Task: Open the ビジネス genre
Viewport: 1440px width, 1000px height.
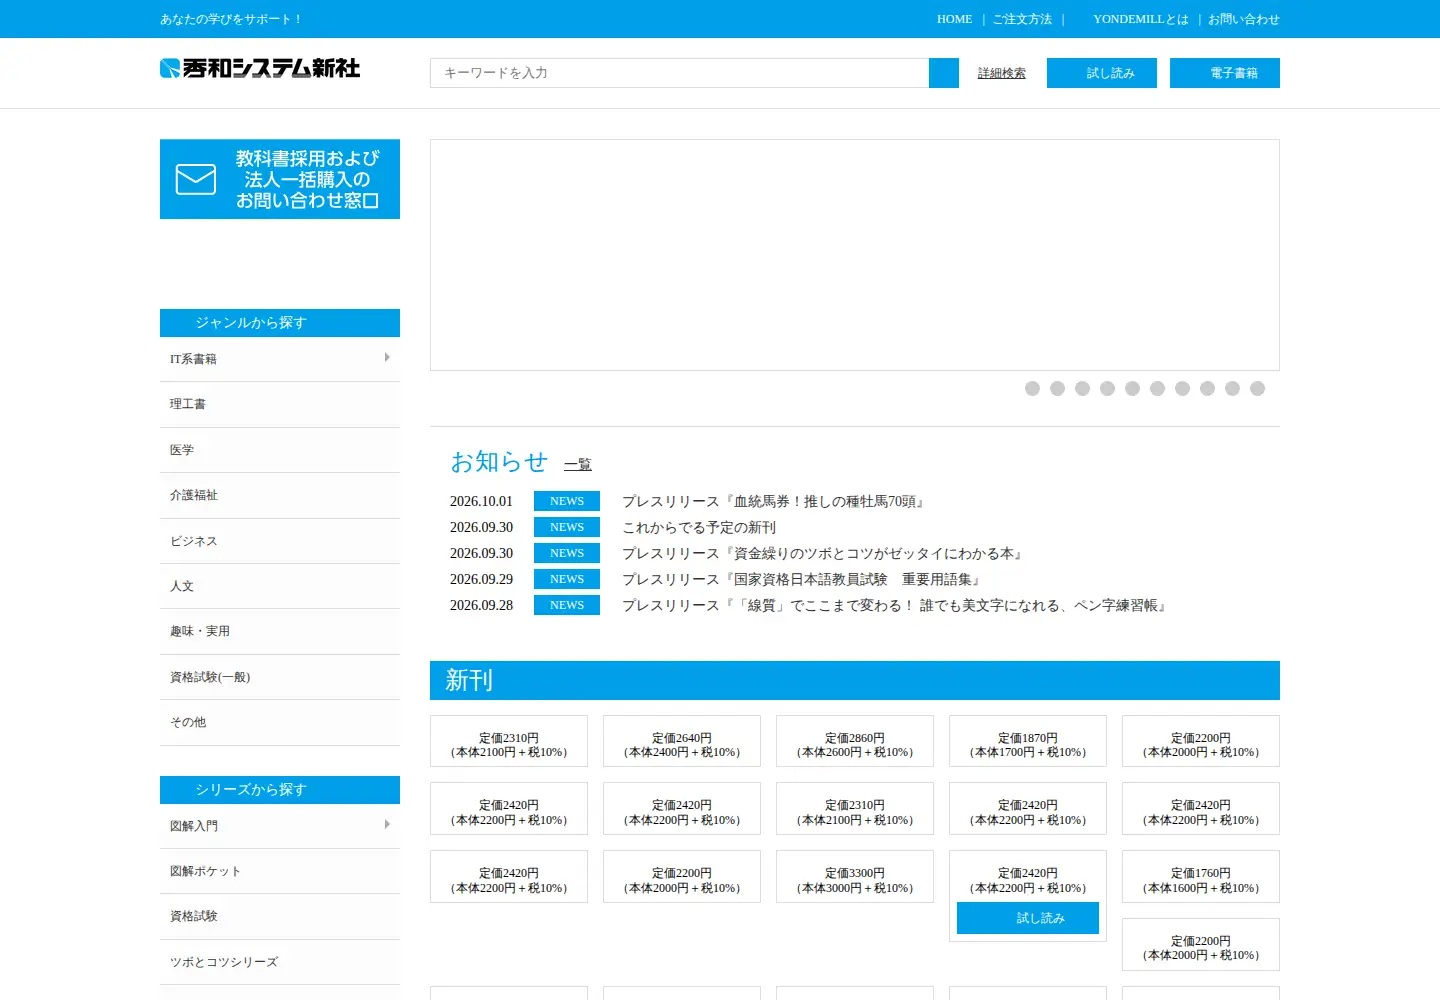Action: [x=280, y=541]
